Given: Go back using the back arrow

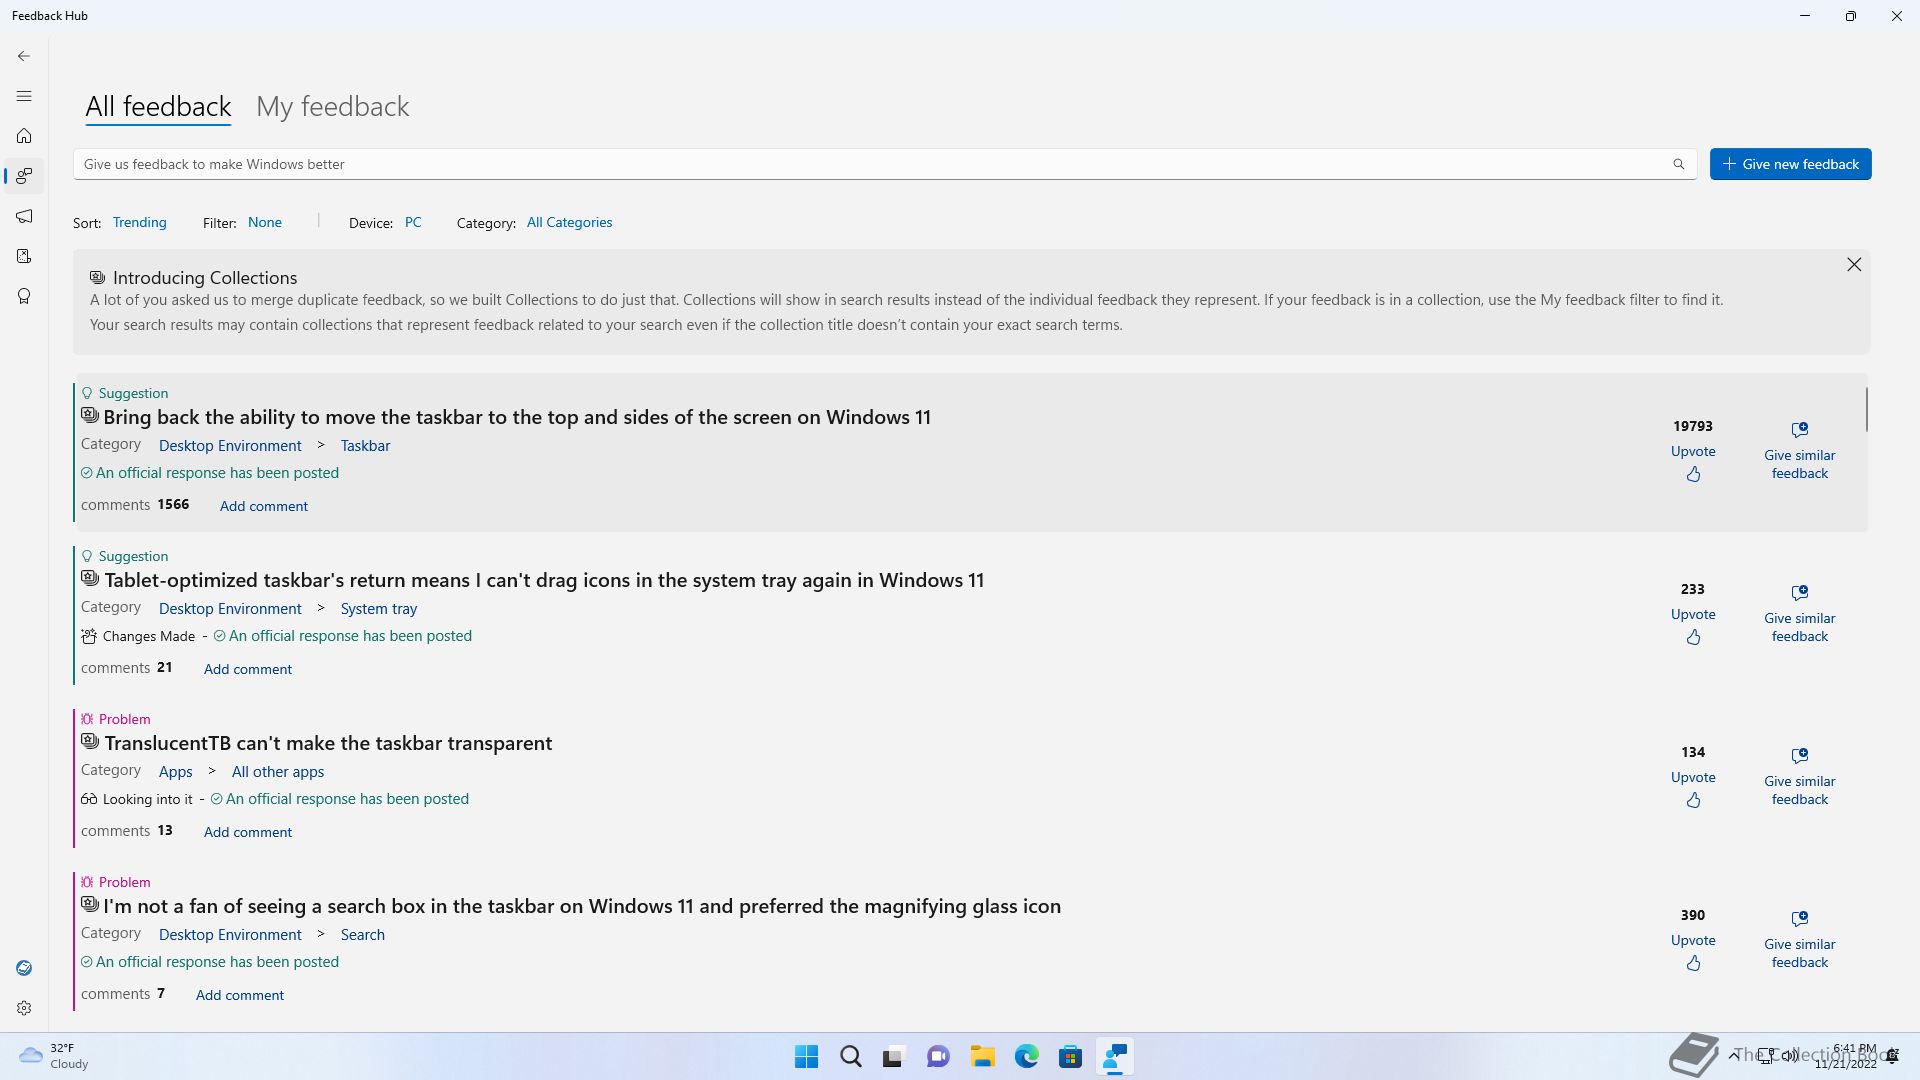Looking at the screenshot, I should (x=24, y=56).
